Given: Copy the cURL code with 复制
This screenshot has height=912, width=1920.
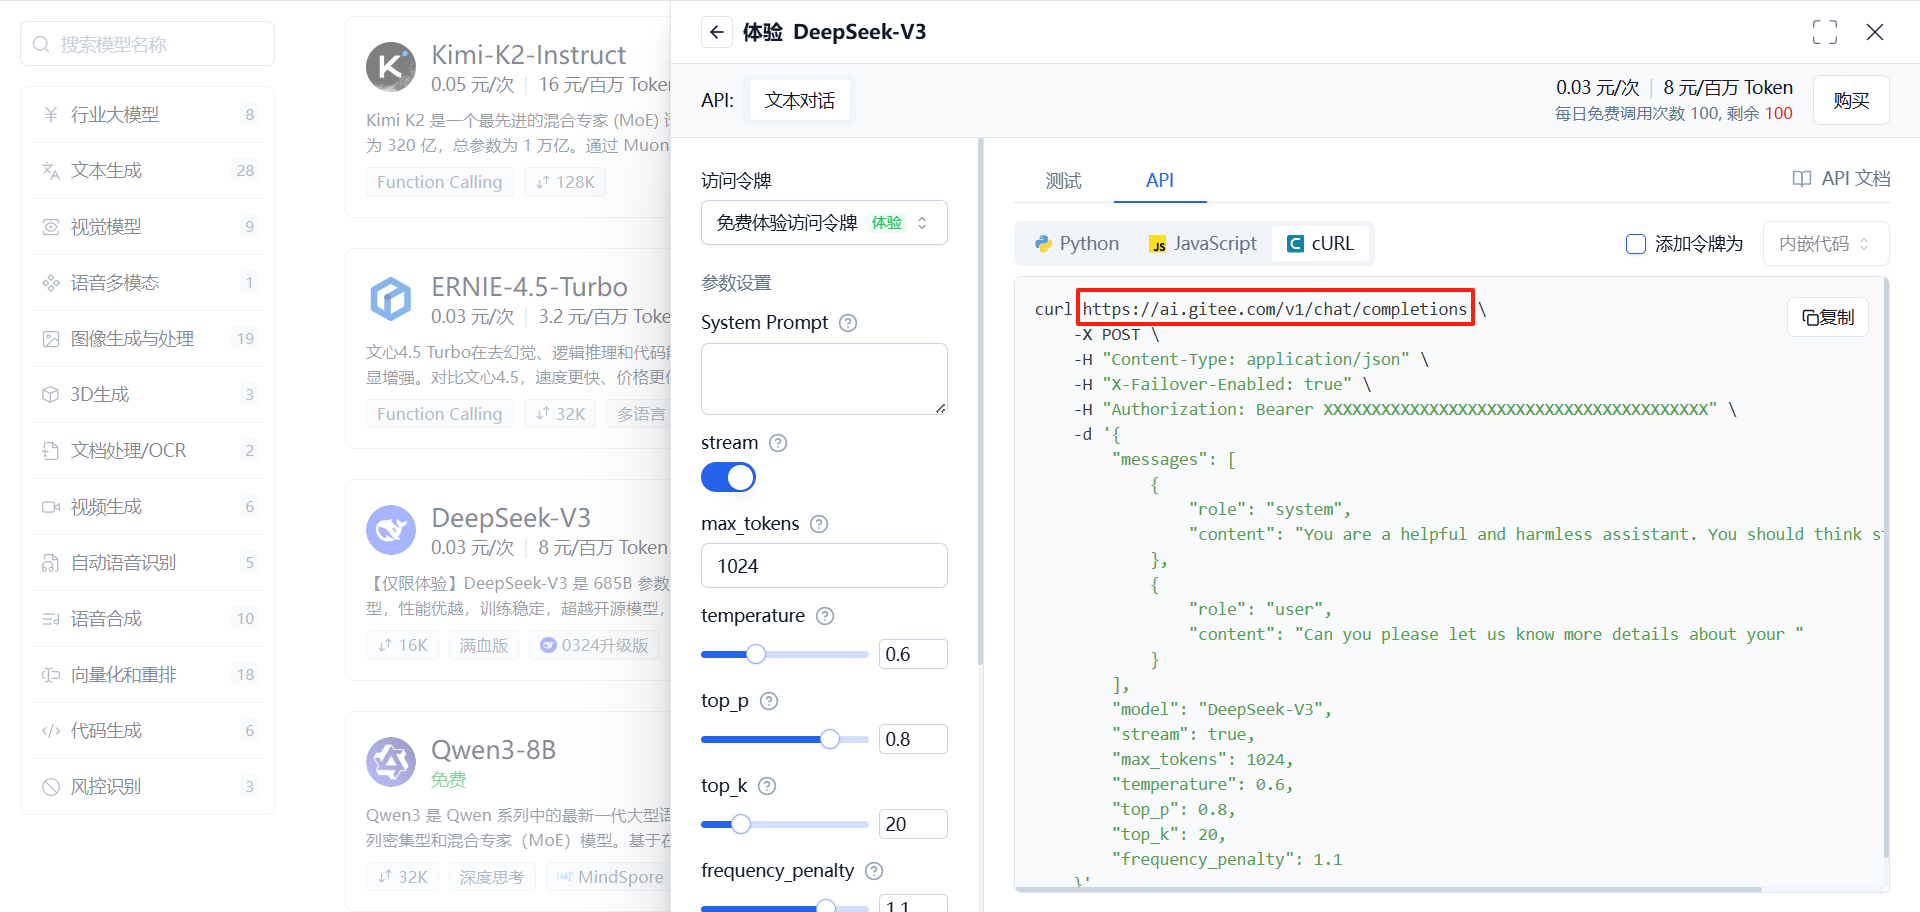Looking at the screenshot, I should [1827, 317].
